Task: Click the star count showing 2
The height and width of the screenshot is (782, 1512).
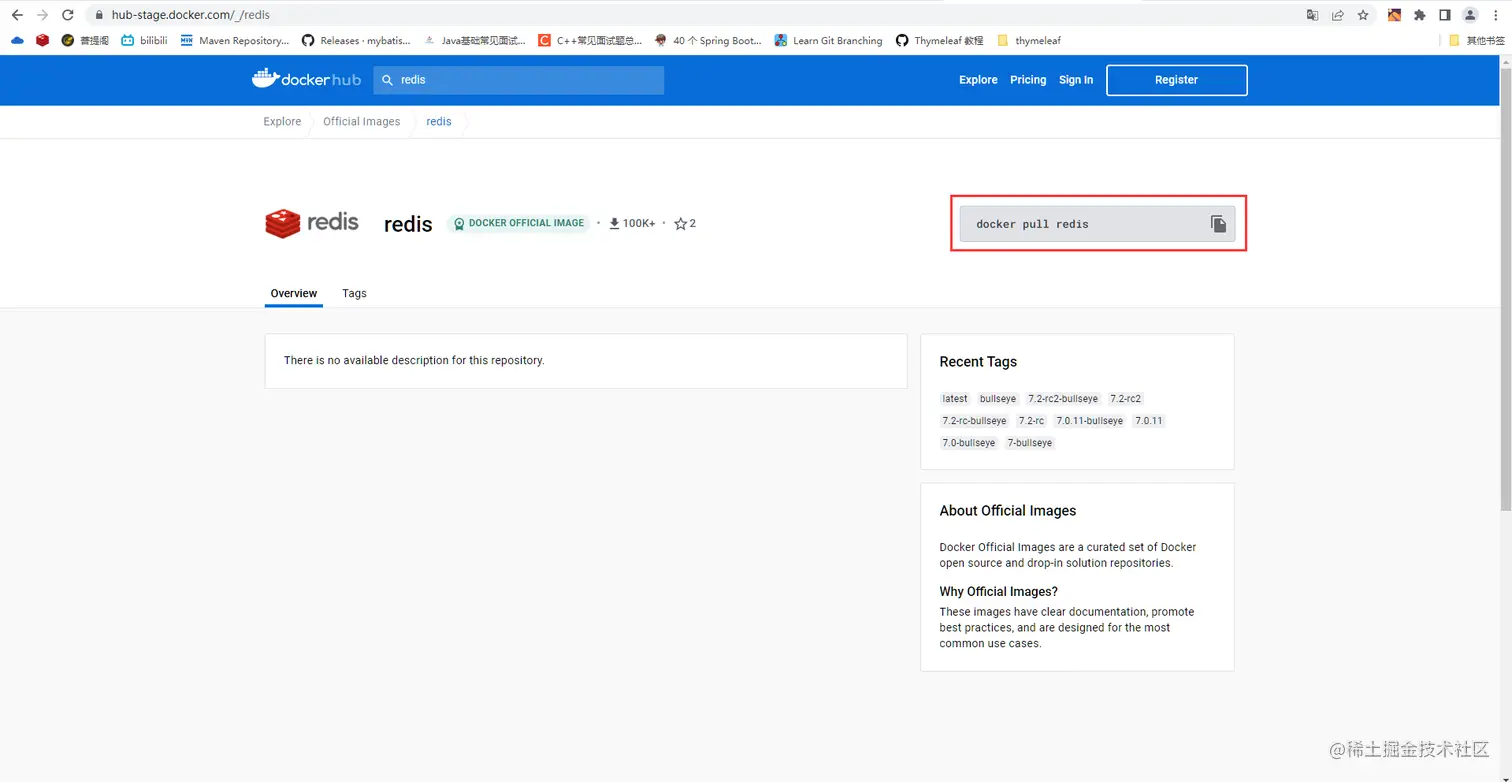Action: pyautogui.click(x=685, y=224)
